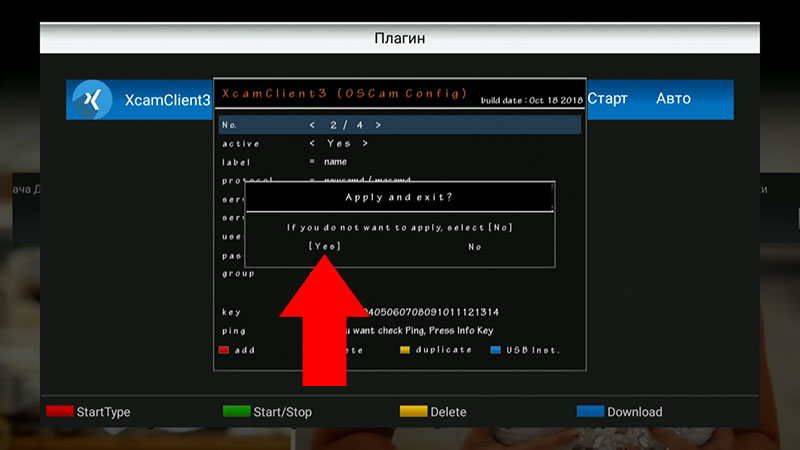Toggle active value using its left arrow
Image resolution: width=800 pixels, height=450 pixels.
click(312, 143)
